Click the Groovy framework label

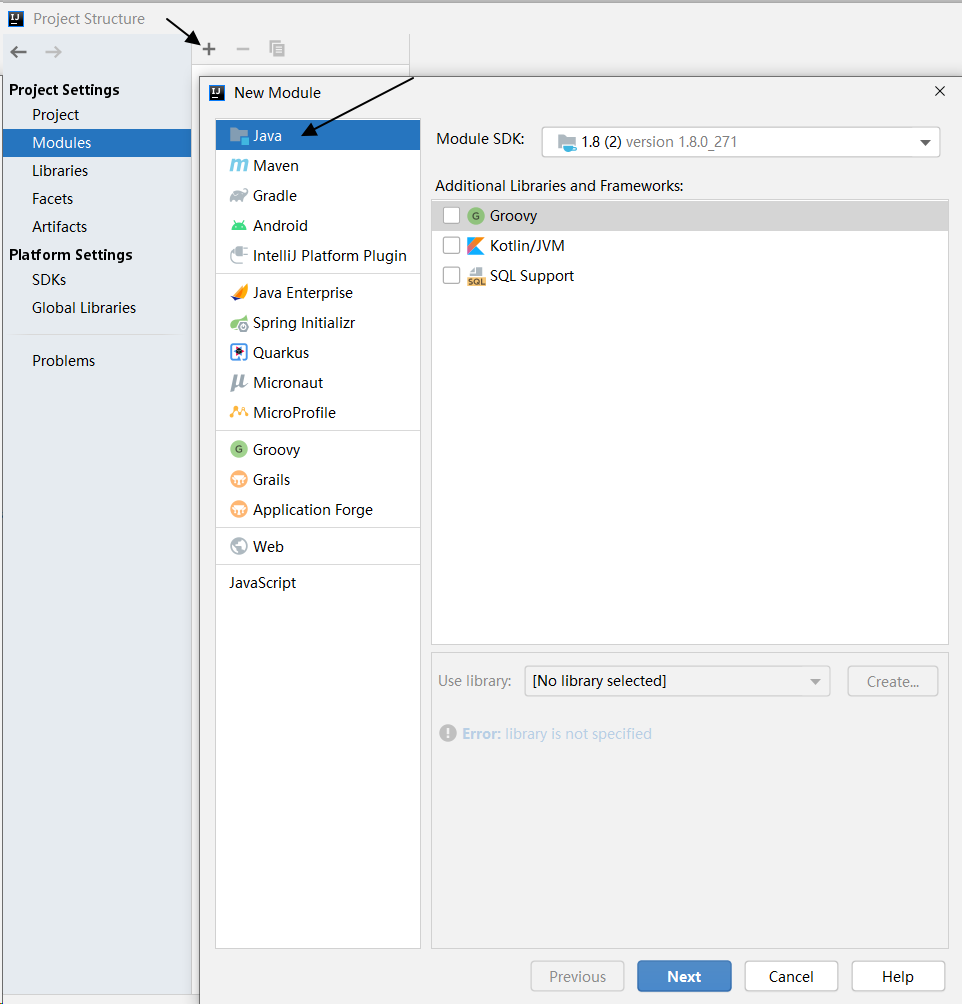513,216
